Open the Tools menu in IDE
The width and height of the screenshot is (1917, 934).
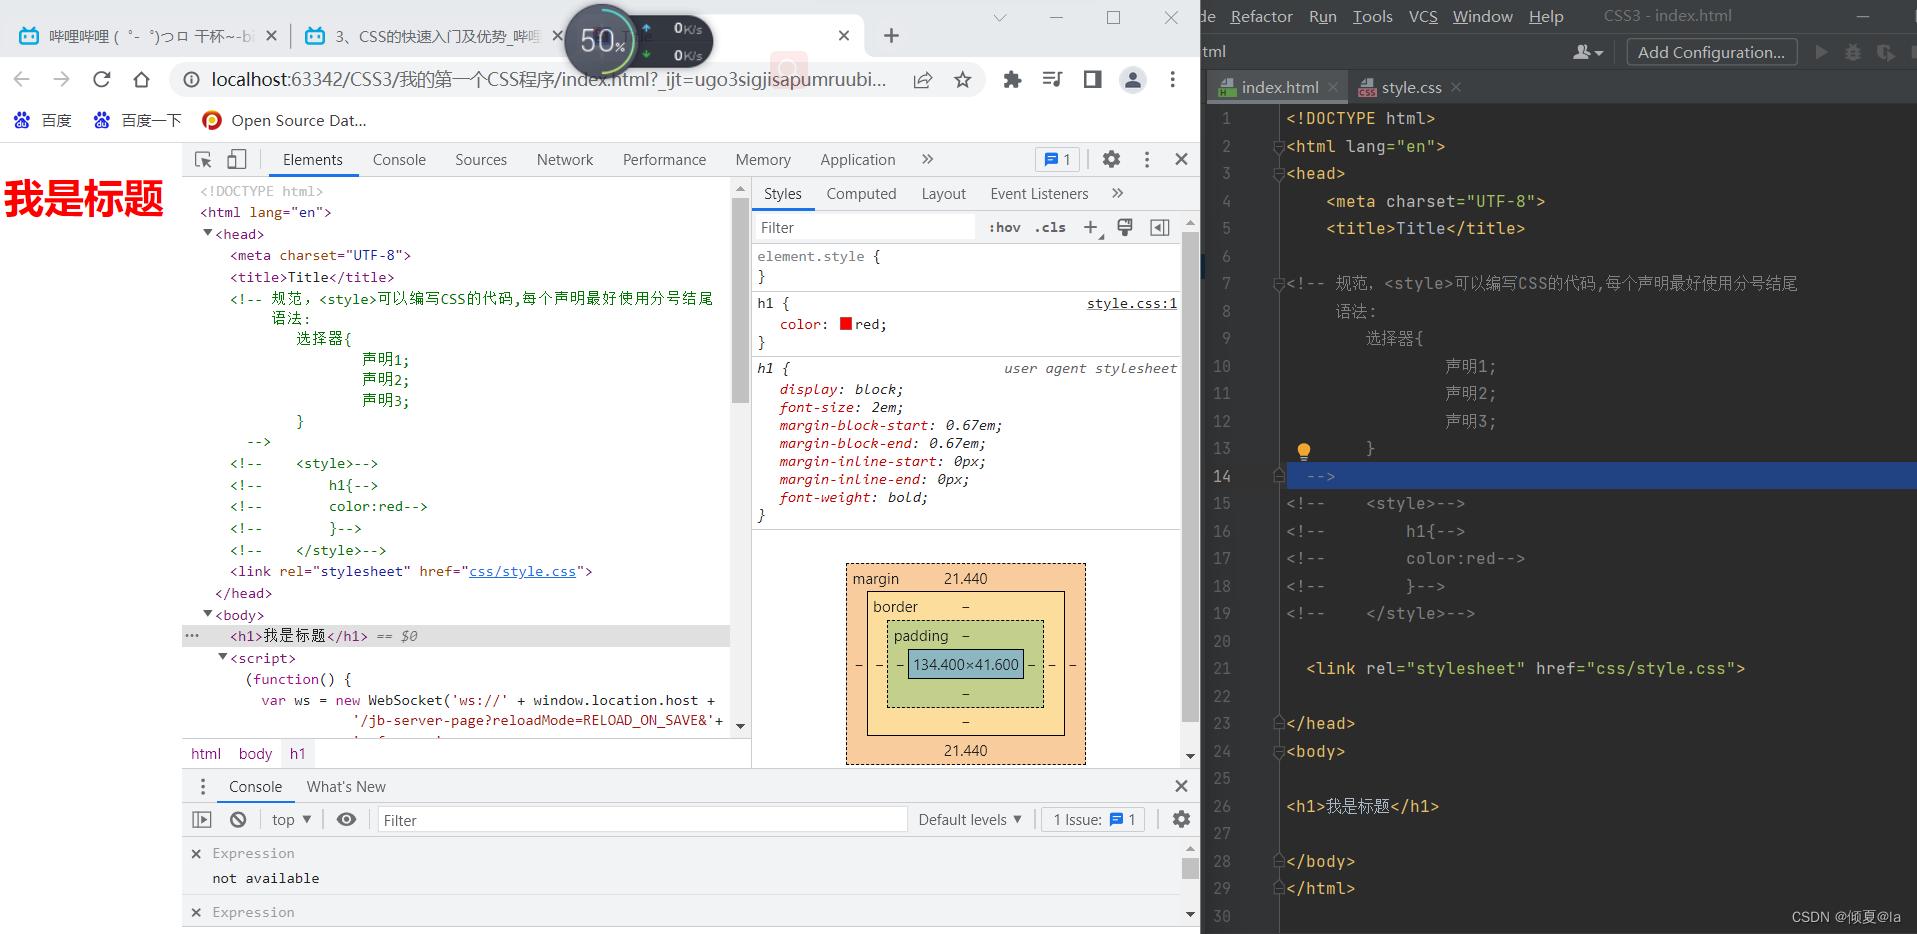(x=1372, y=16)
